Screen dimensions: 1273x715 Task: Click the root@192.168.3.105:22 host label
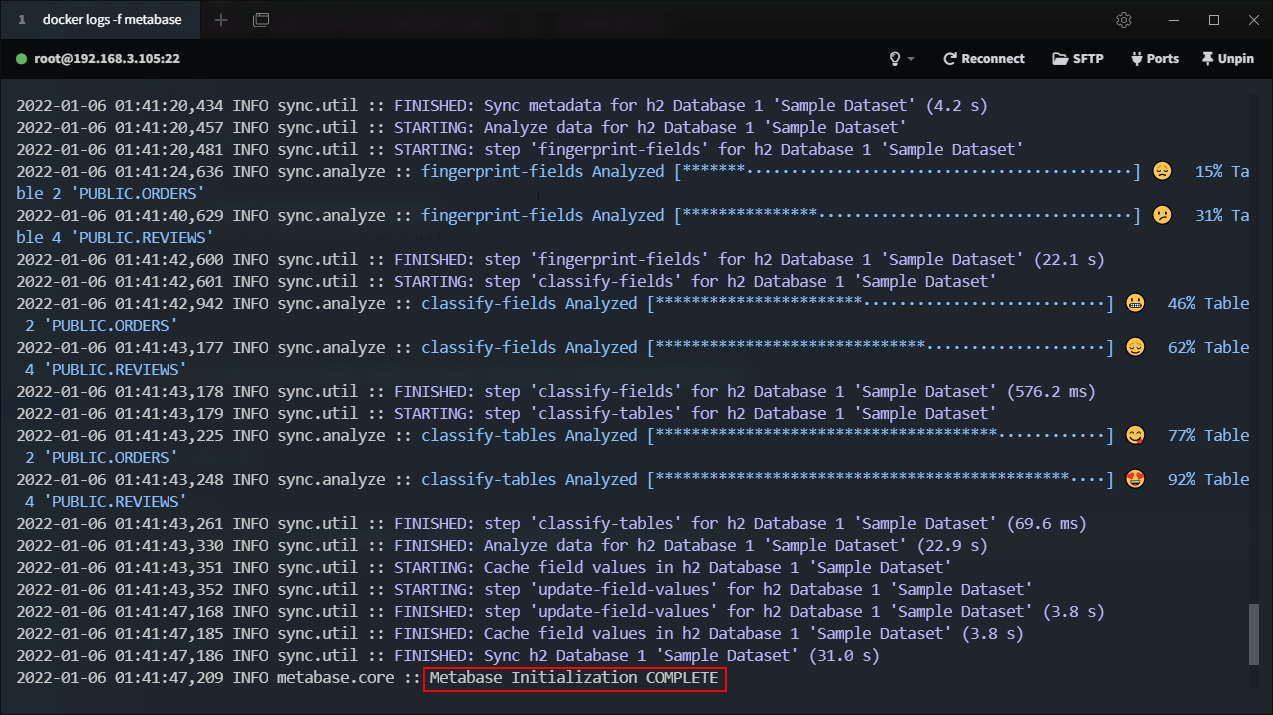(x=107, y=59)
